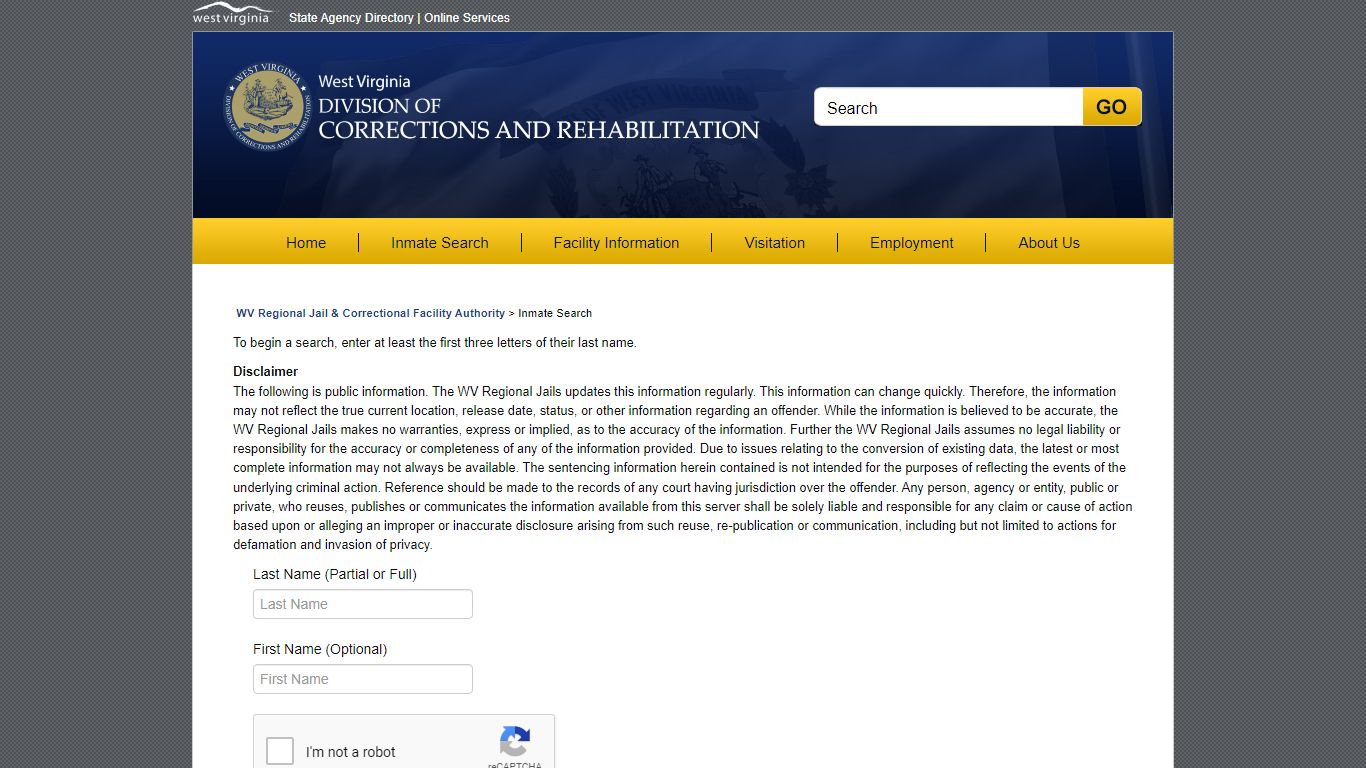Go to the Visitation page
1366x768 pixels.
tap(774, 243)
